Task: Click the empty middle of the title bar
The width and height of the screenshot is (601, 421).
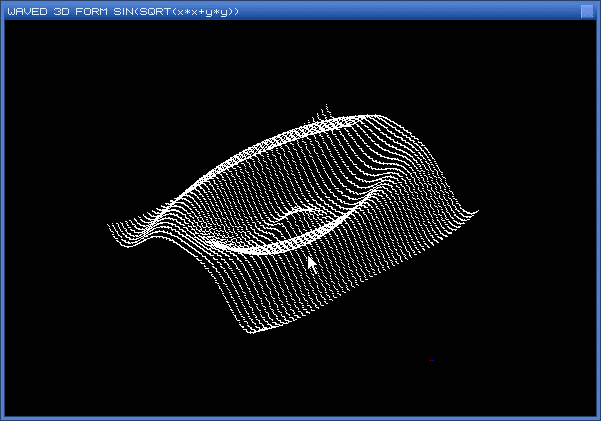Action: 400,10
